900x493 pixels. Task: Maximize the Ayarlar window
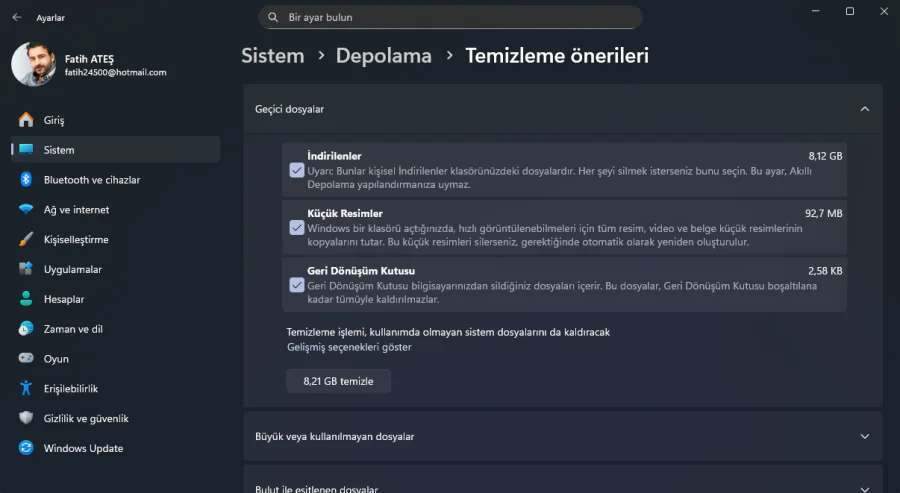[849, 11]
